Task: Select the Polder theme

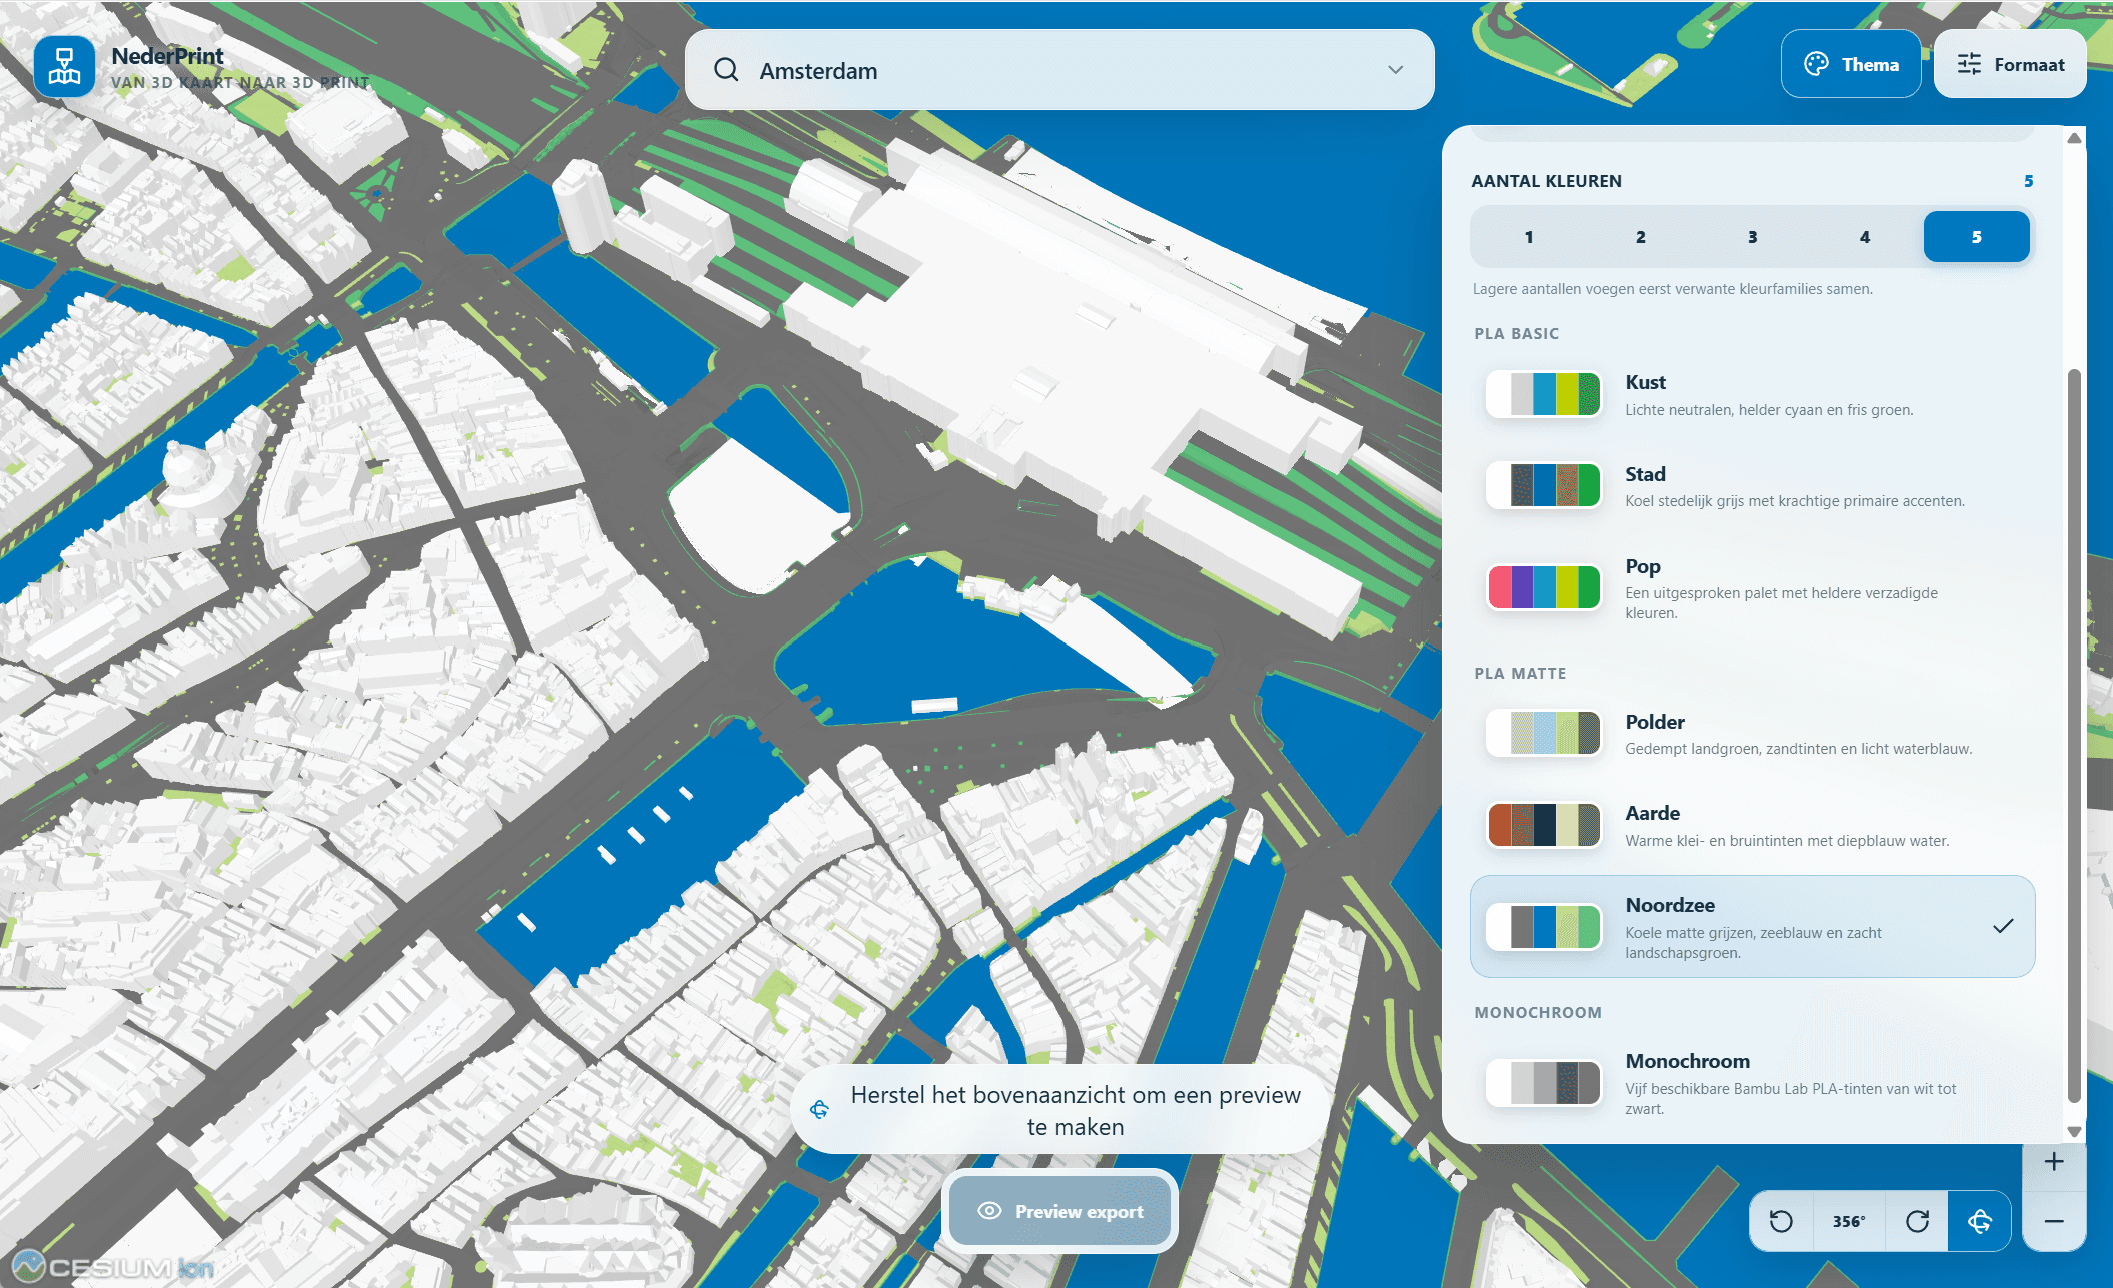Action: click(x=1752, y=734)
